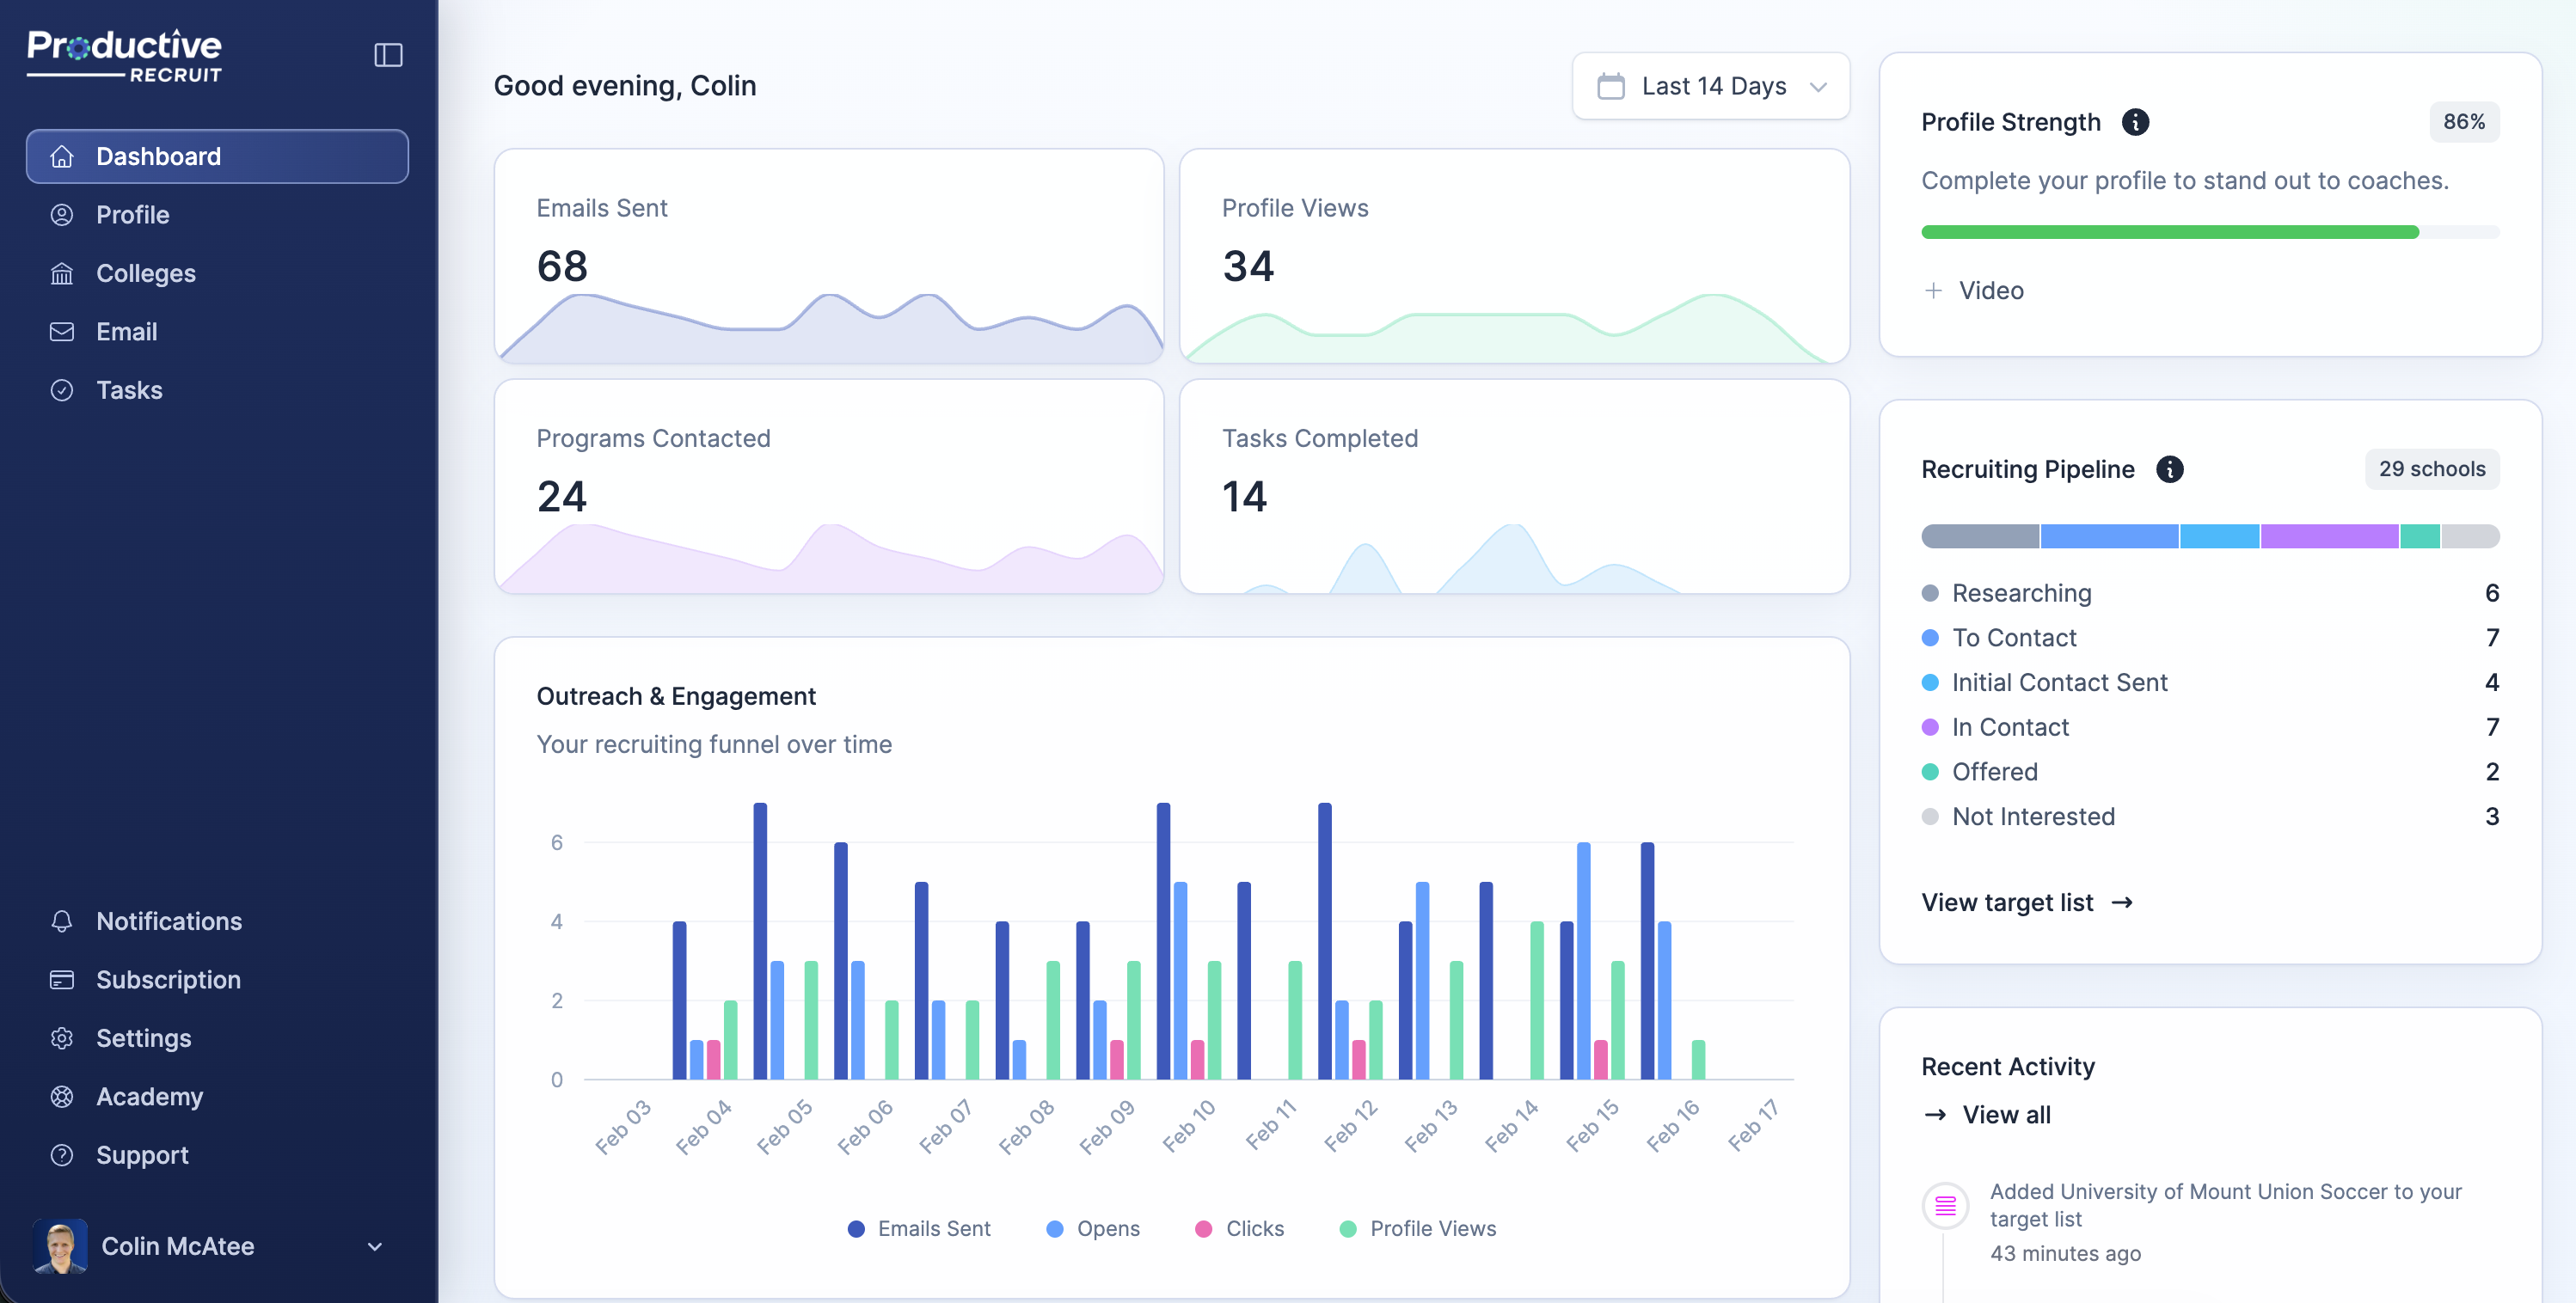Click the Notifications bell icon

[x=61, y=921]
